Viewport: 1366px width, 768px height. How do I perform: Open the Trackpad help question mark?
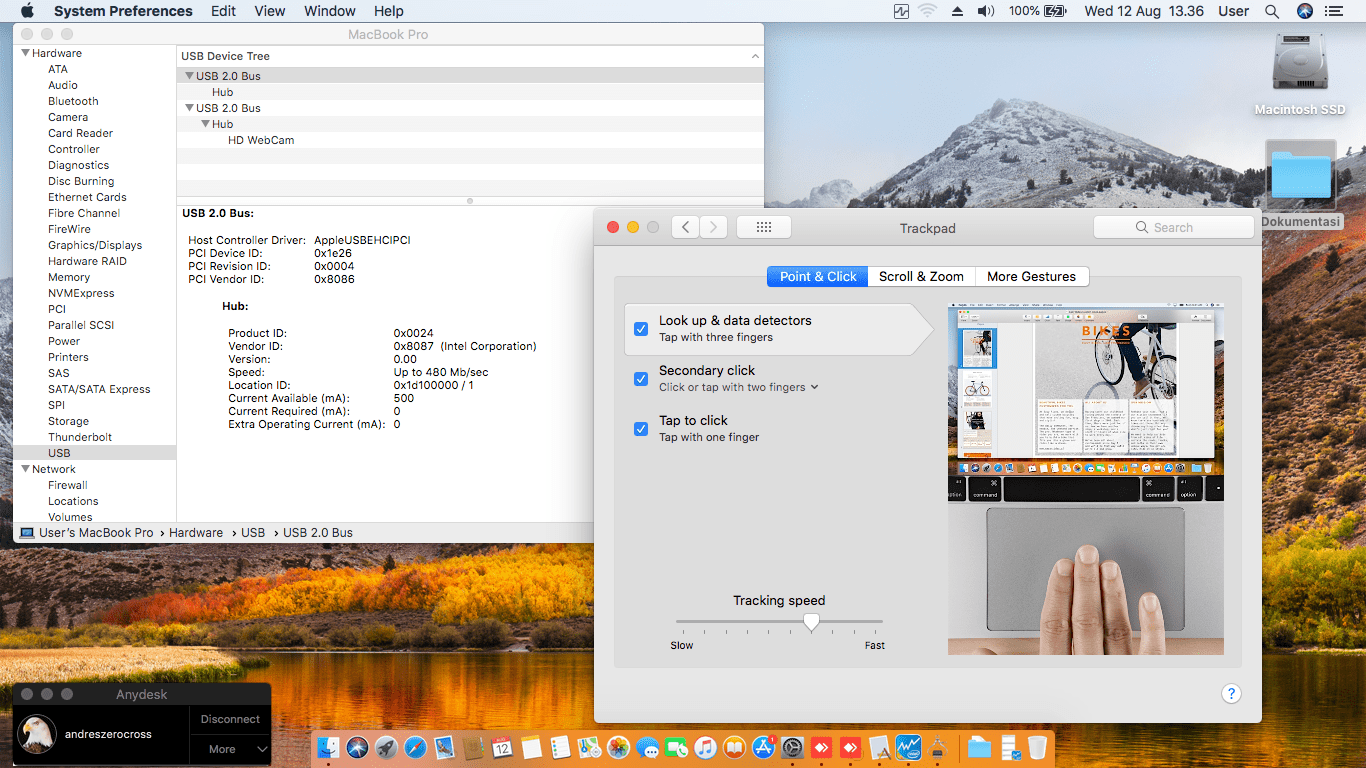pos(1231,694)
